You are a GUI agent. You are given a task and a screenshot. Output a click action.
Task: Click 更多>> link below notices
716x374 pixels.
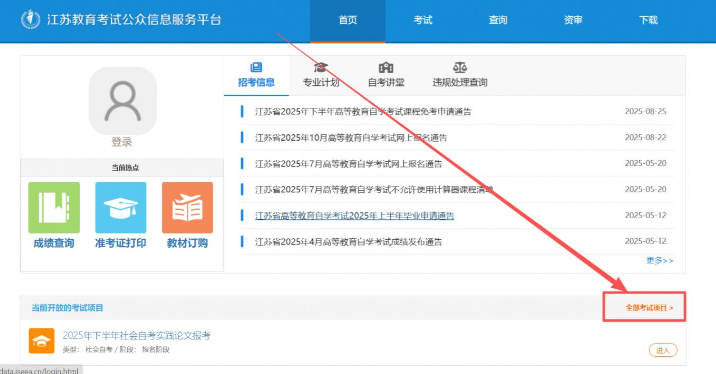point(659,260)
